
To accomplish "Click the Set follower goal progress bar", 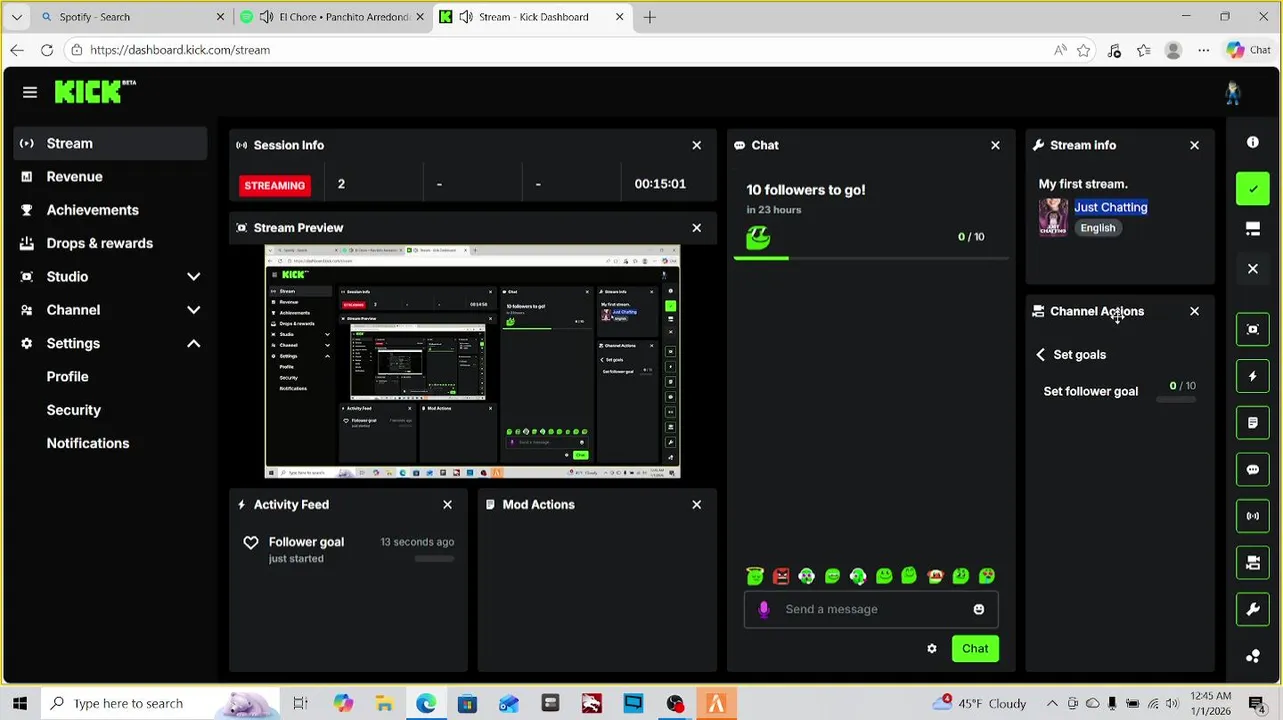I will click(x=1176, y=399).
